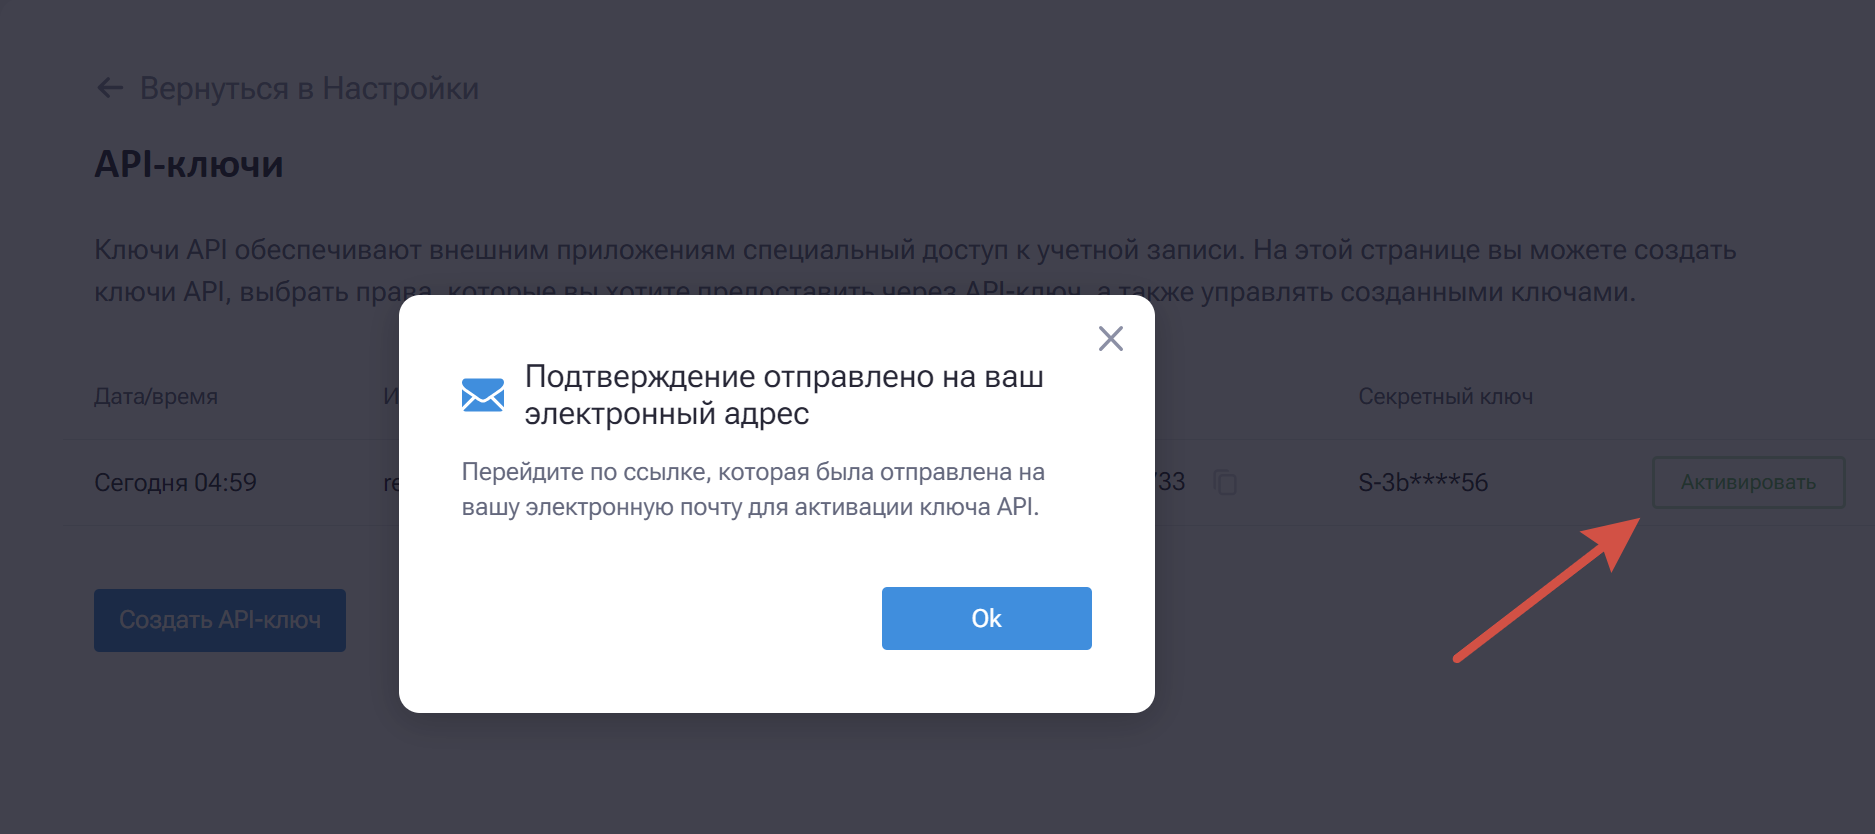The image size is (1875, 834).
Task: Click the Секретный ключ column header
Action: point(1445,397)
